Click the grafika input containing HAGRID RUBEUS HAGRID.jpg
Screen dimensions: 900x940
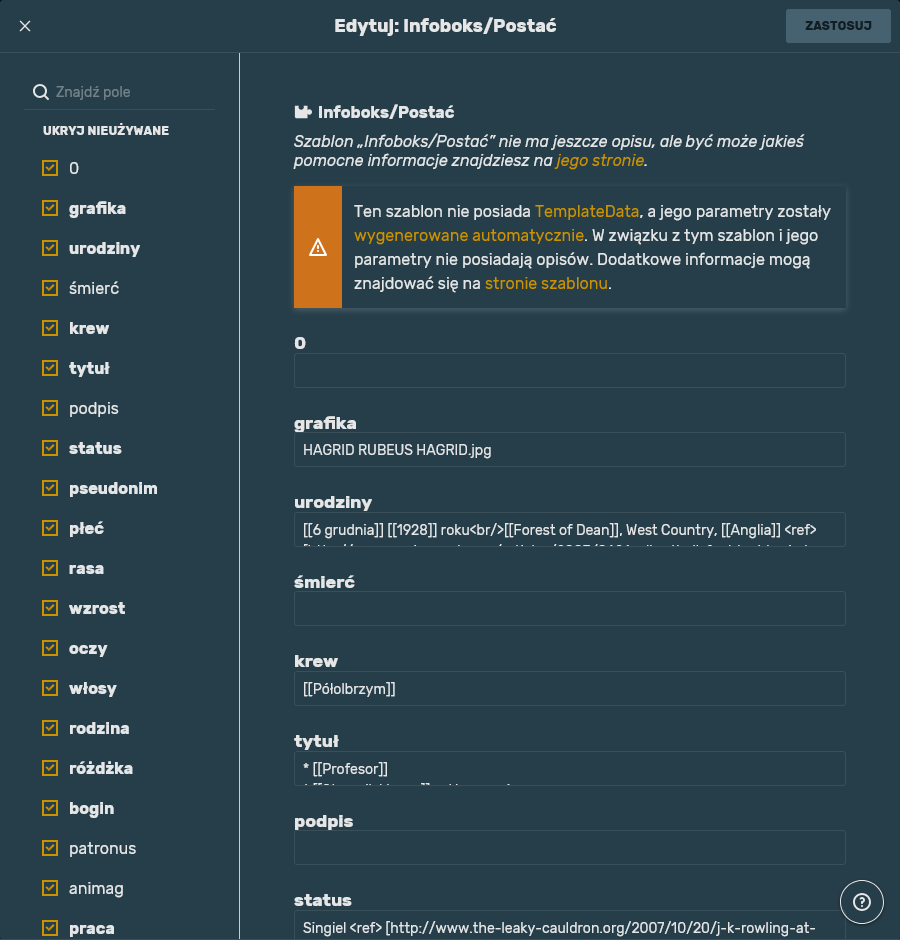coord(570,450)
